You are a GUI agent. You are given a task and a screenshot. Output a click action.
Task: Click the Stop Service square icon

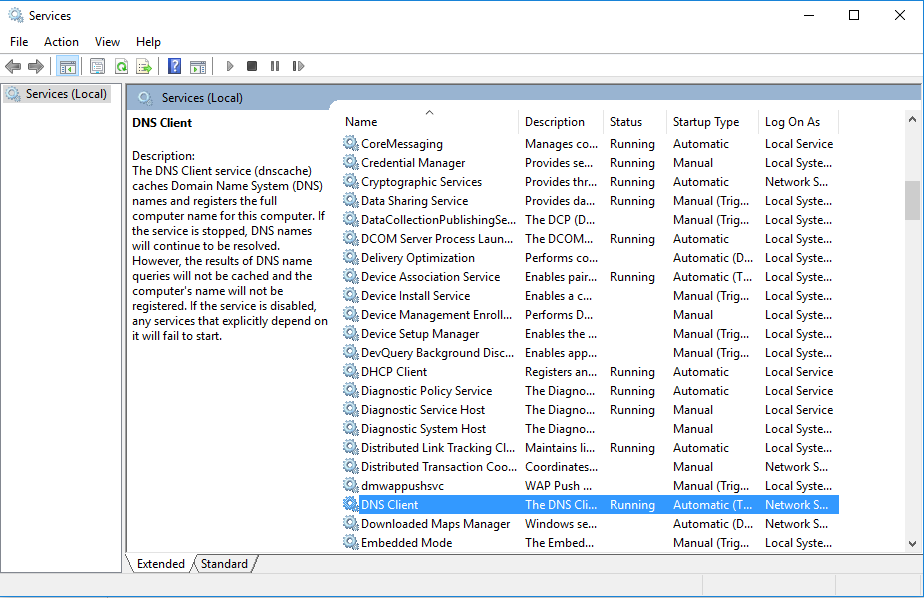click(252, 67)
